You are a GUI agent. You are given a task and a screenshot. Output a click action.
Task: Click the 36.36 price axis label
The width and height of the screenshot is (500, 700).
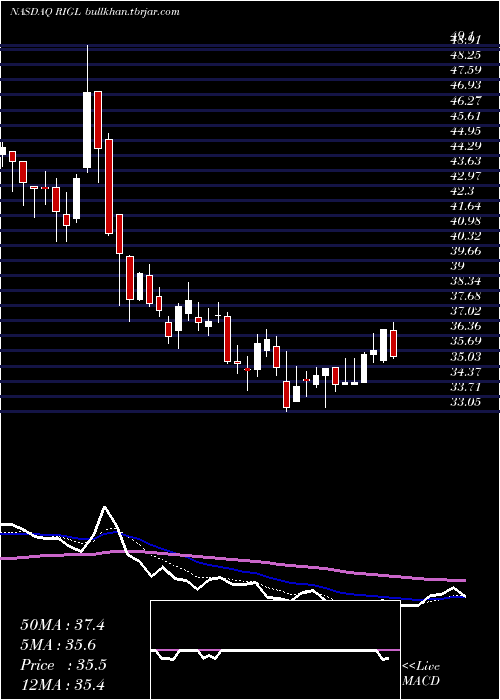pyautogui.click(x=467, y=326)
